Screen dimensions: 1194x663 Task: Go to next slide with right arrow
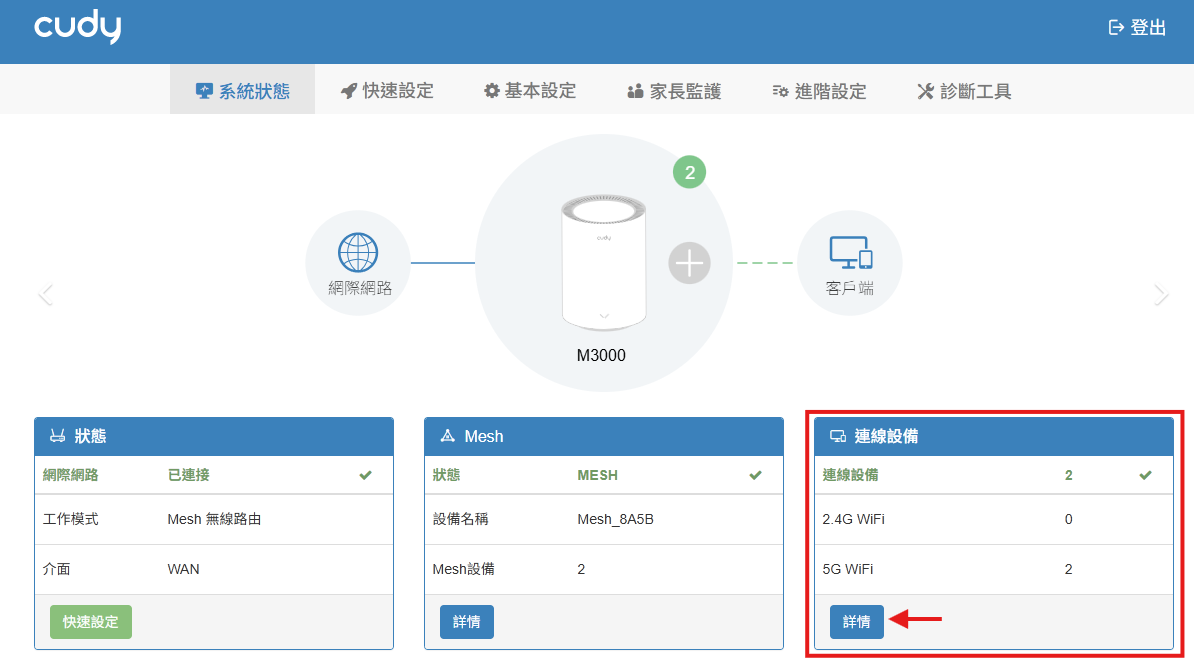(x=1160, y=295)
